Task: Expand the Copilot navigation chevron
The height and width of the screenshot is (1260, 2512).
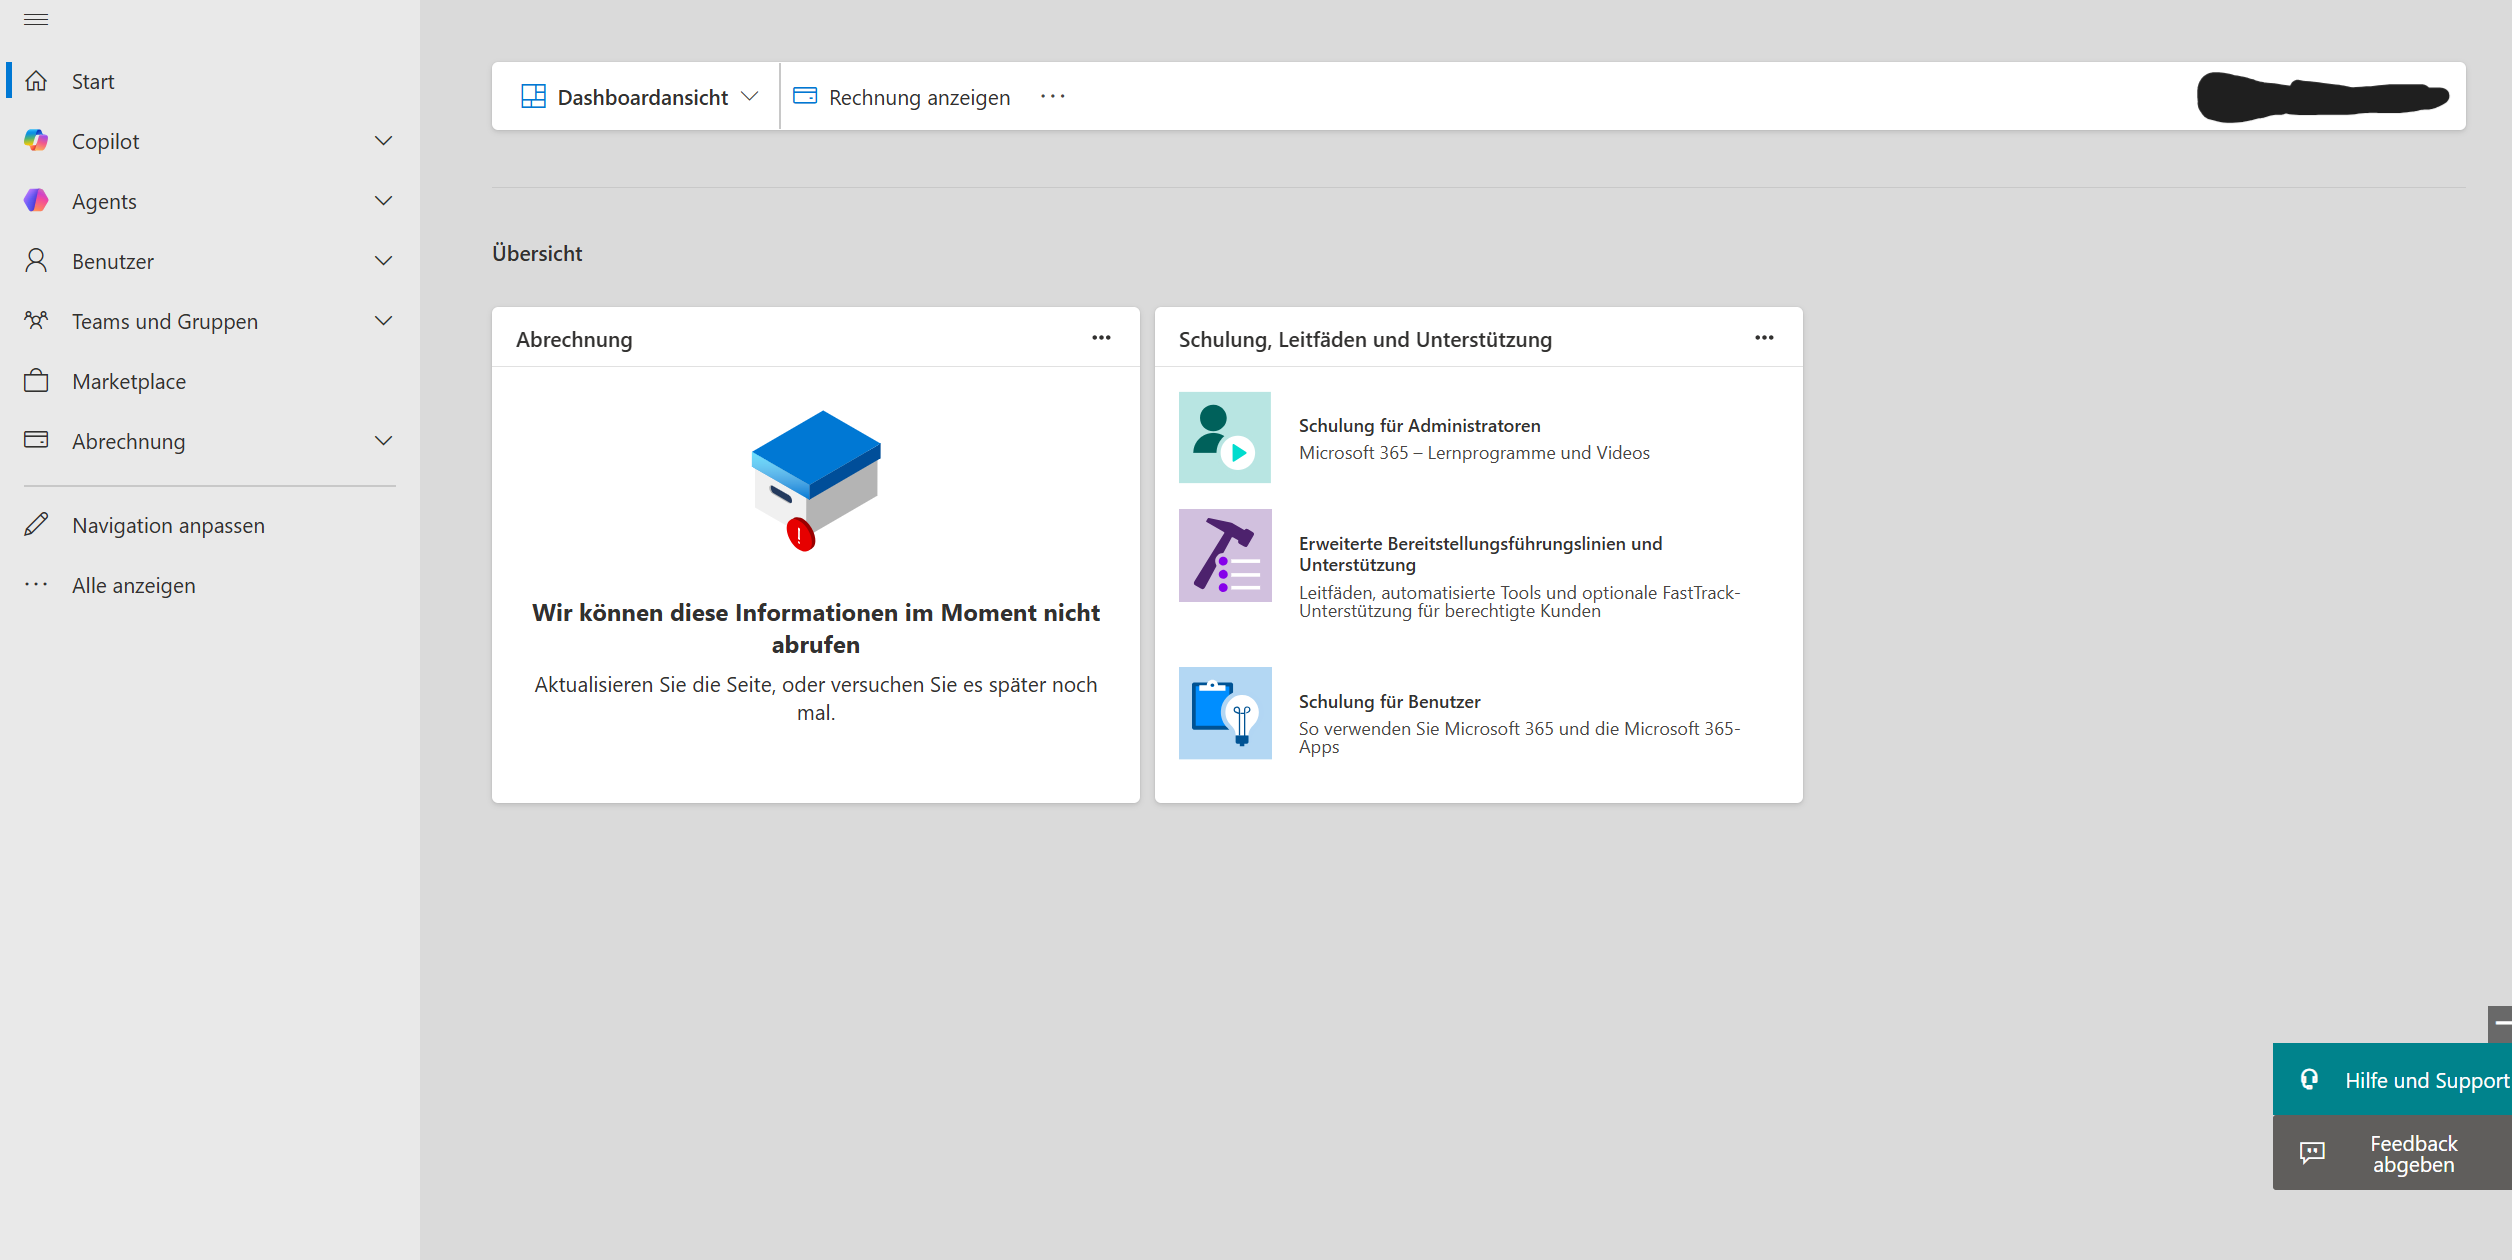Action: pos(383,141)
